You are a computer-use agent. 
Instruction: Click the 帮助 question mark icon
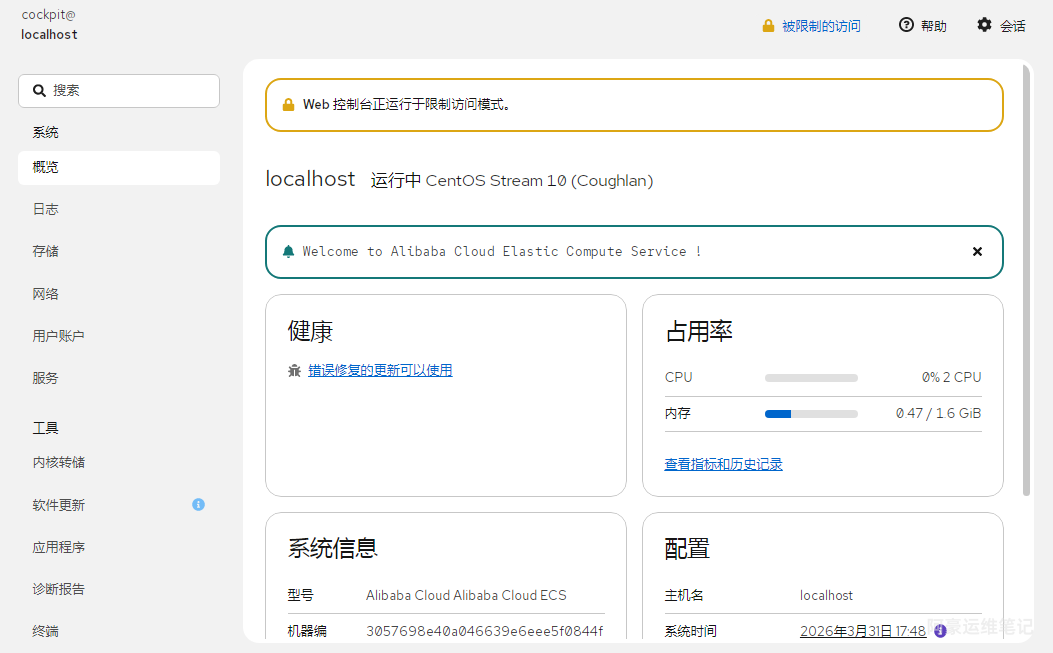pos(906,25)
